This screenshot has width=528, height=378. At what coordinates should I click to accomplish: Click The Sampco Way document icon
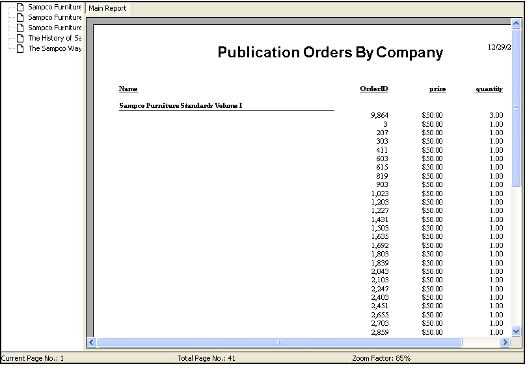21,48
